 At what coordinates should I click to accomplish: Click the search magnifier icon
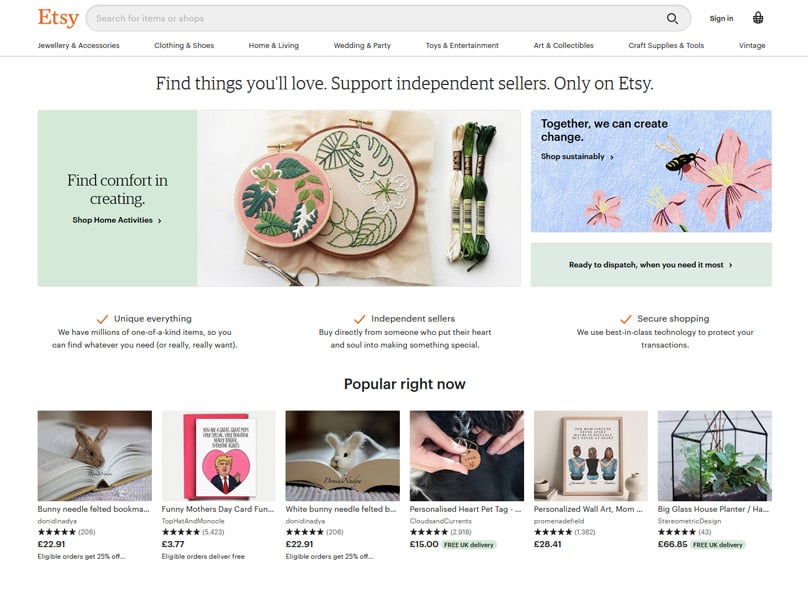(x=673, y=18)
